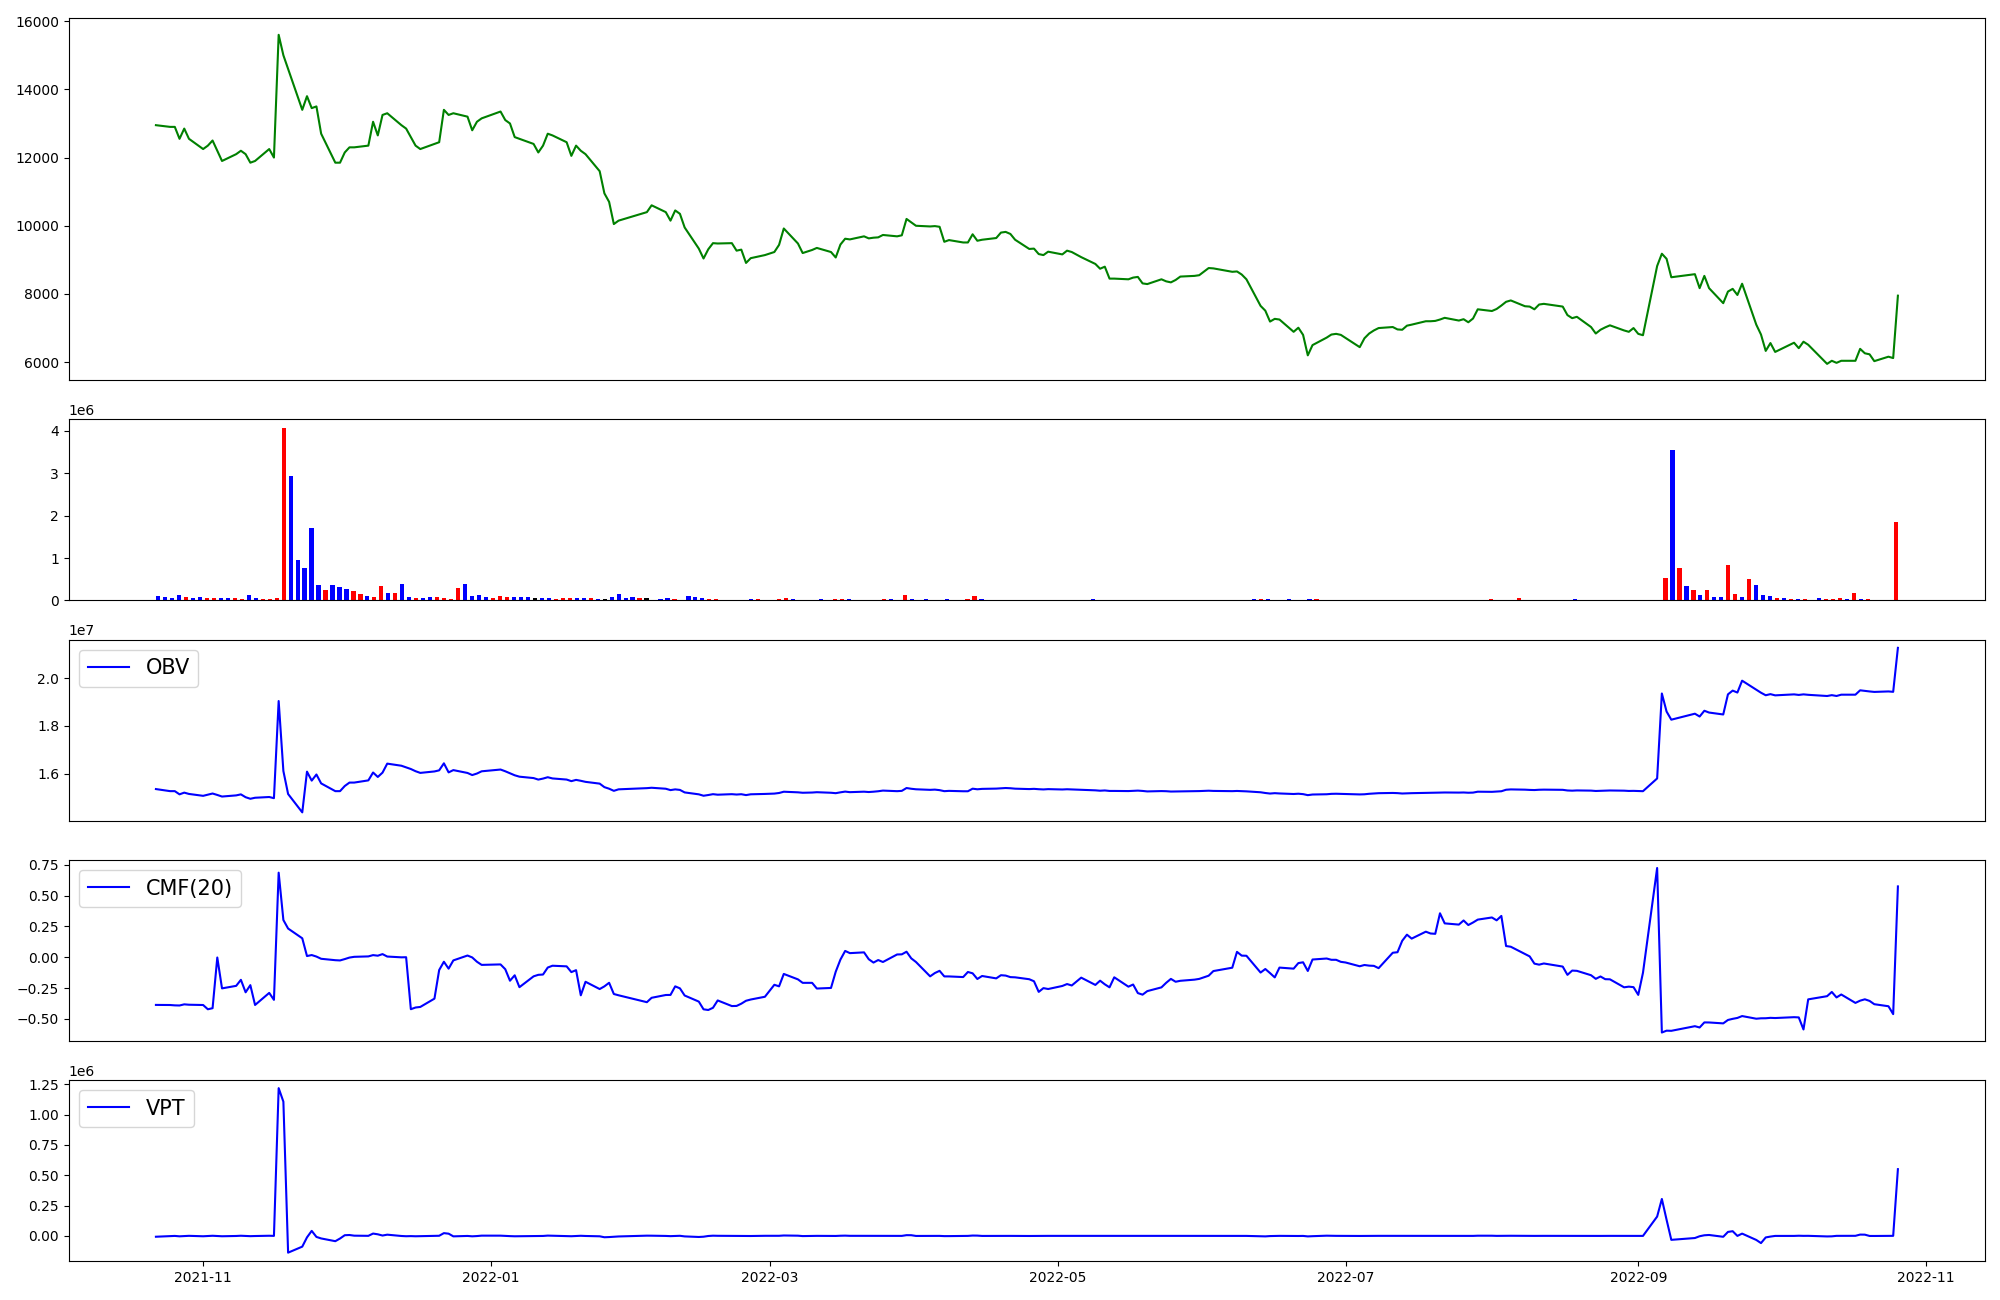
Task: Click the 6000 price axis label
Action: [x=42, y=363]
